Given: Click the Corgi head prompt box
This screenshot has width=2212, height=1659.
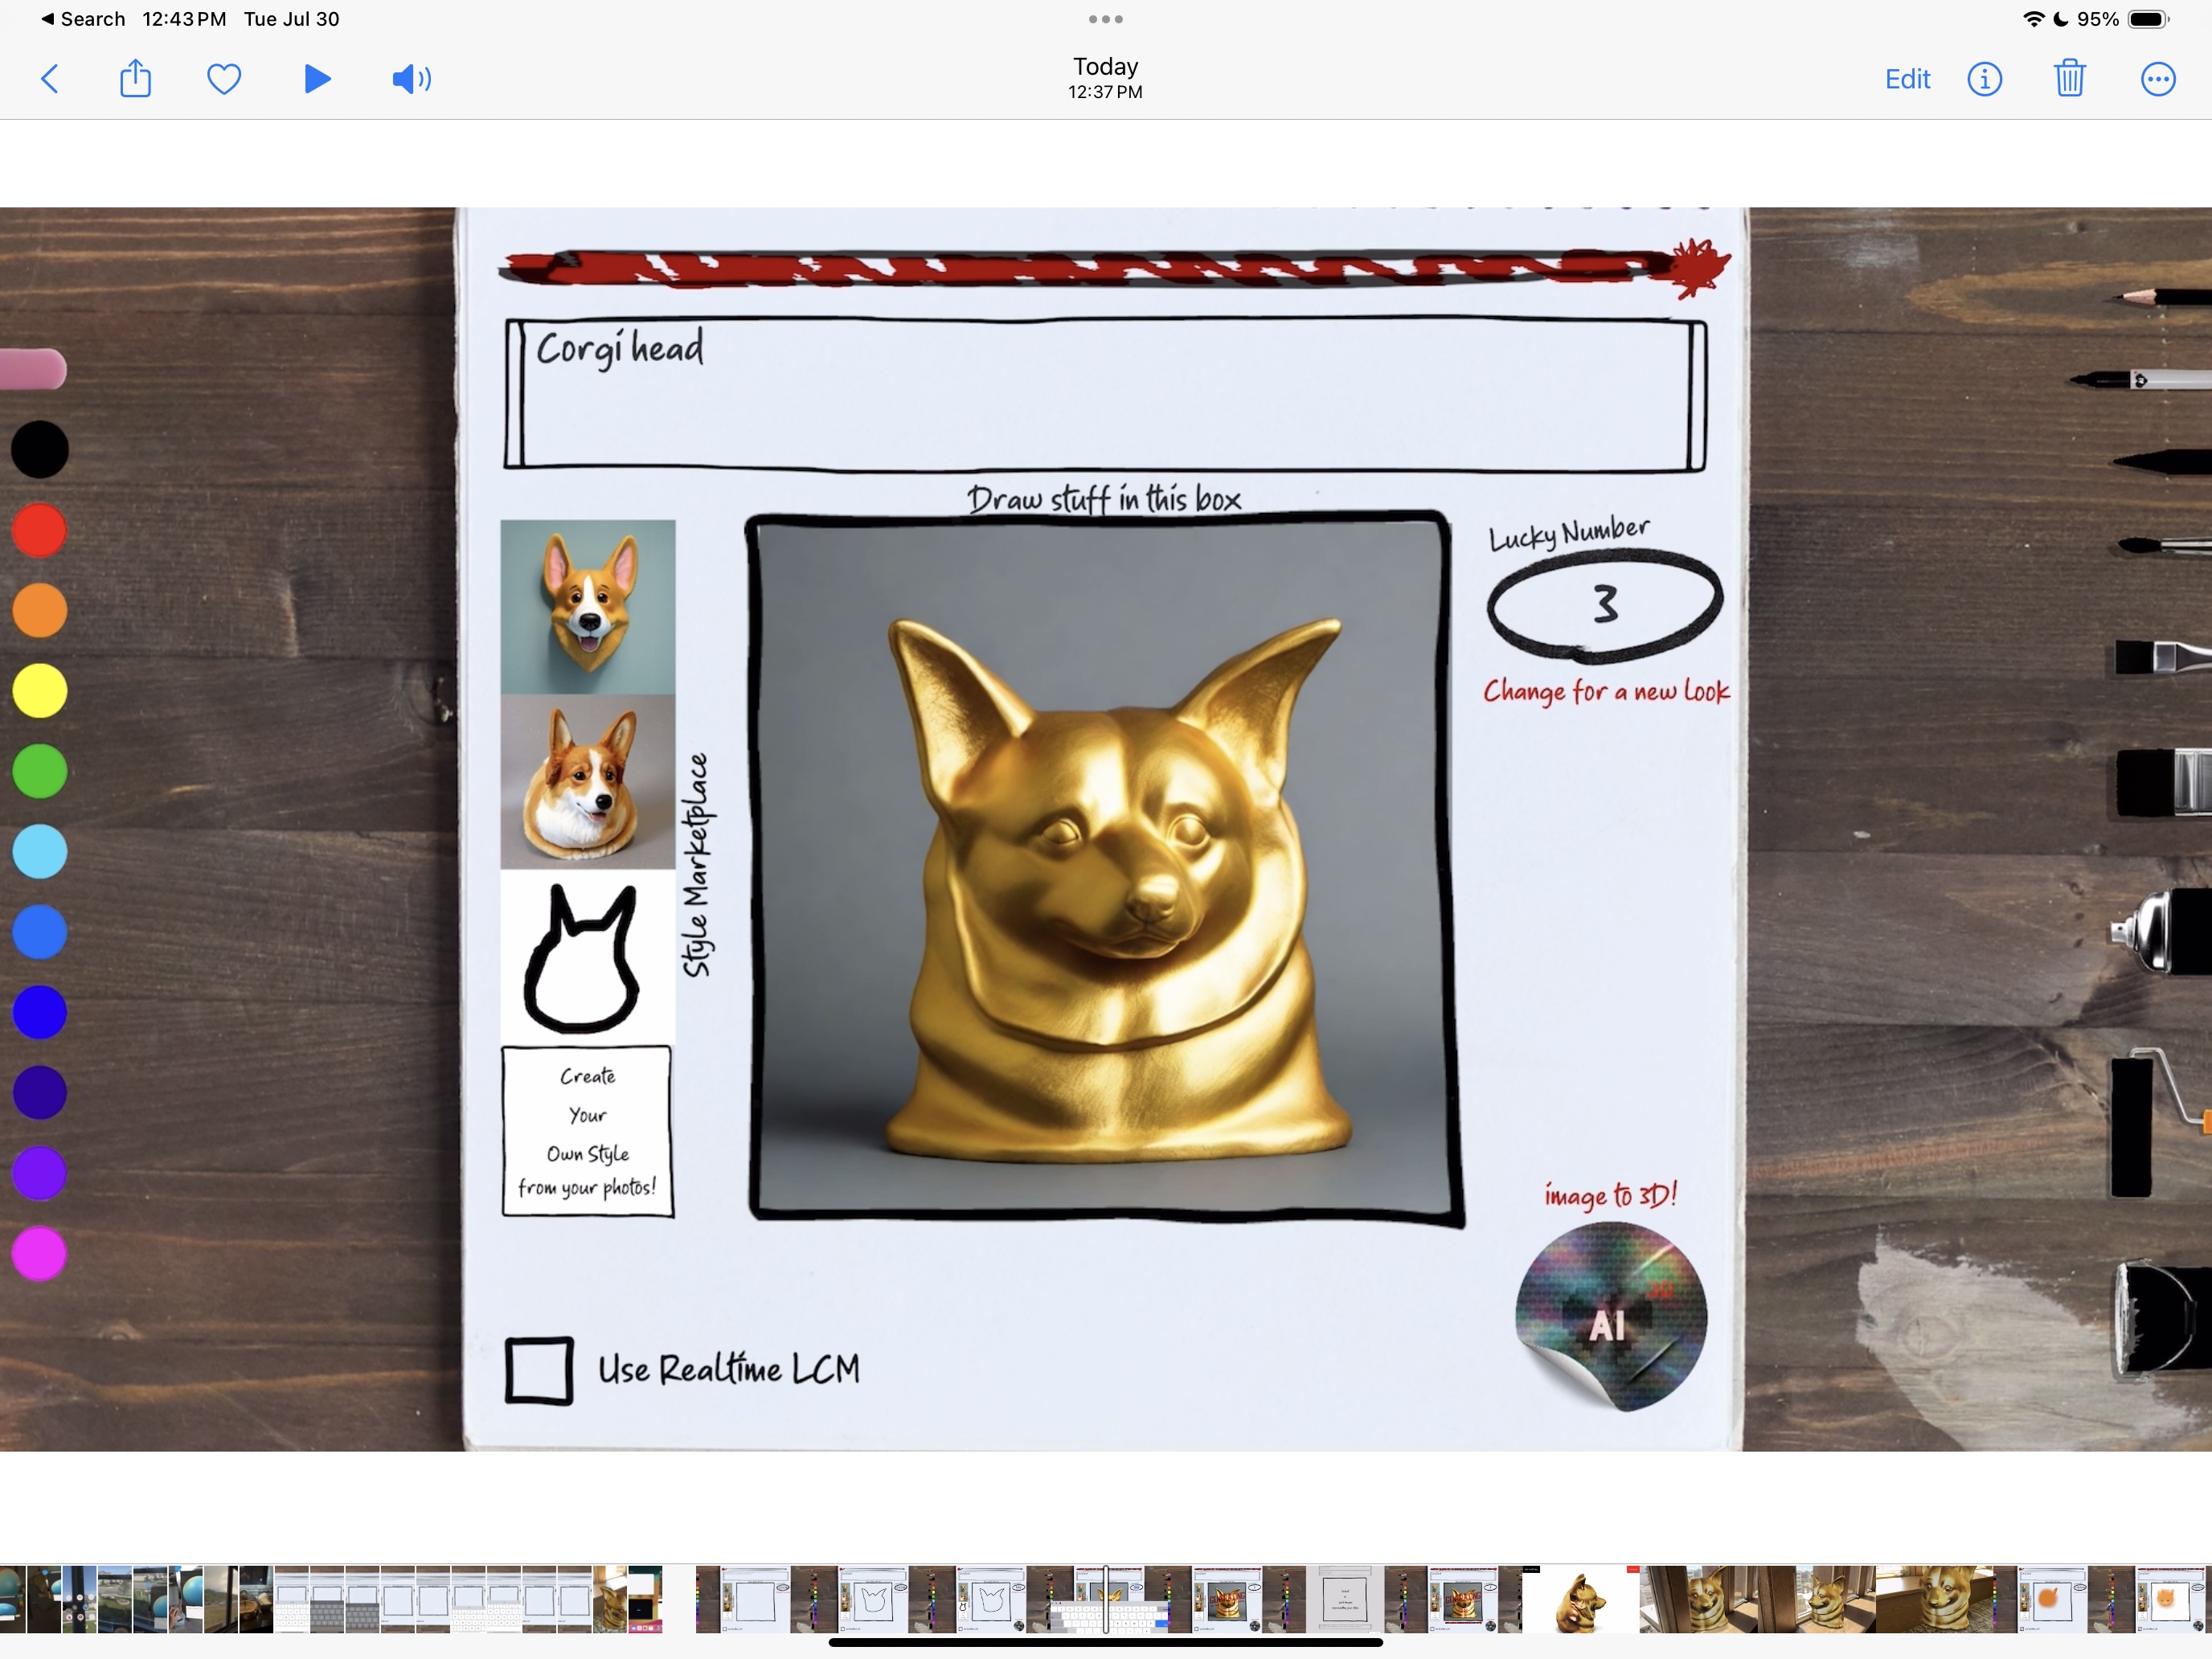Looking at the screenshot, I should [x=1104, y=394].
